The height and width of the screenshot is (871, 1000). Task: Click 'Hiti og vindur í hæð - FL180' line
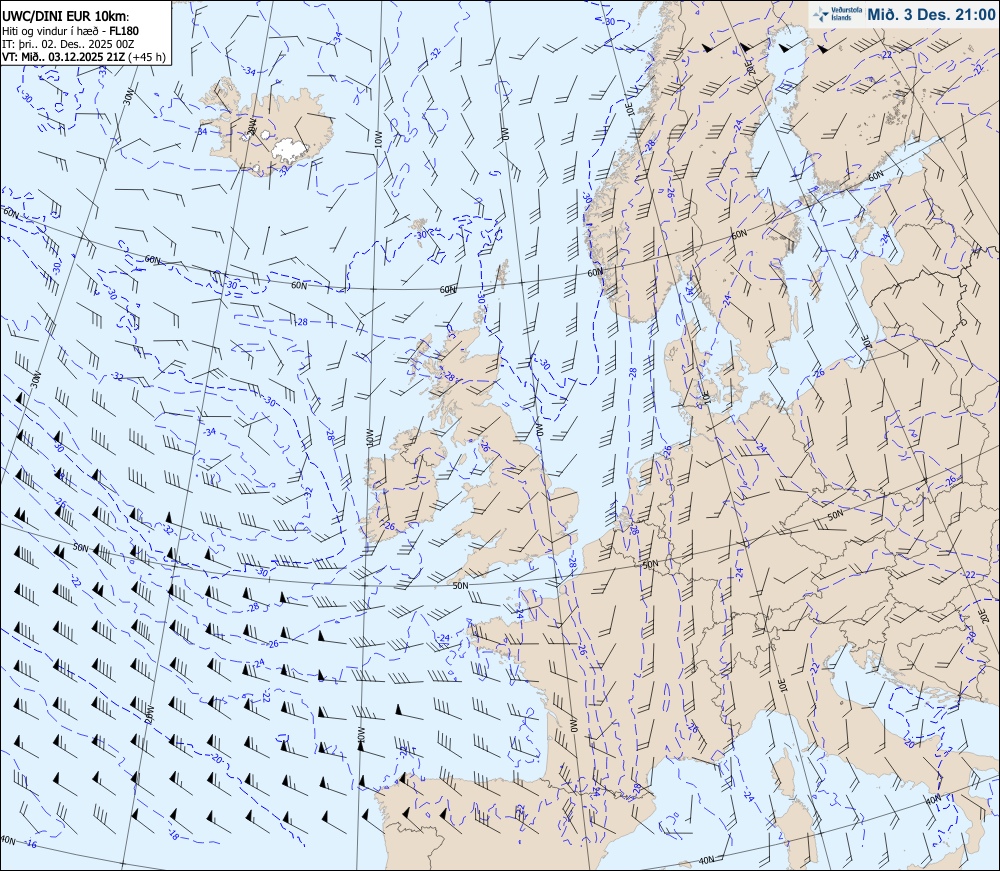click(70, 31)
